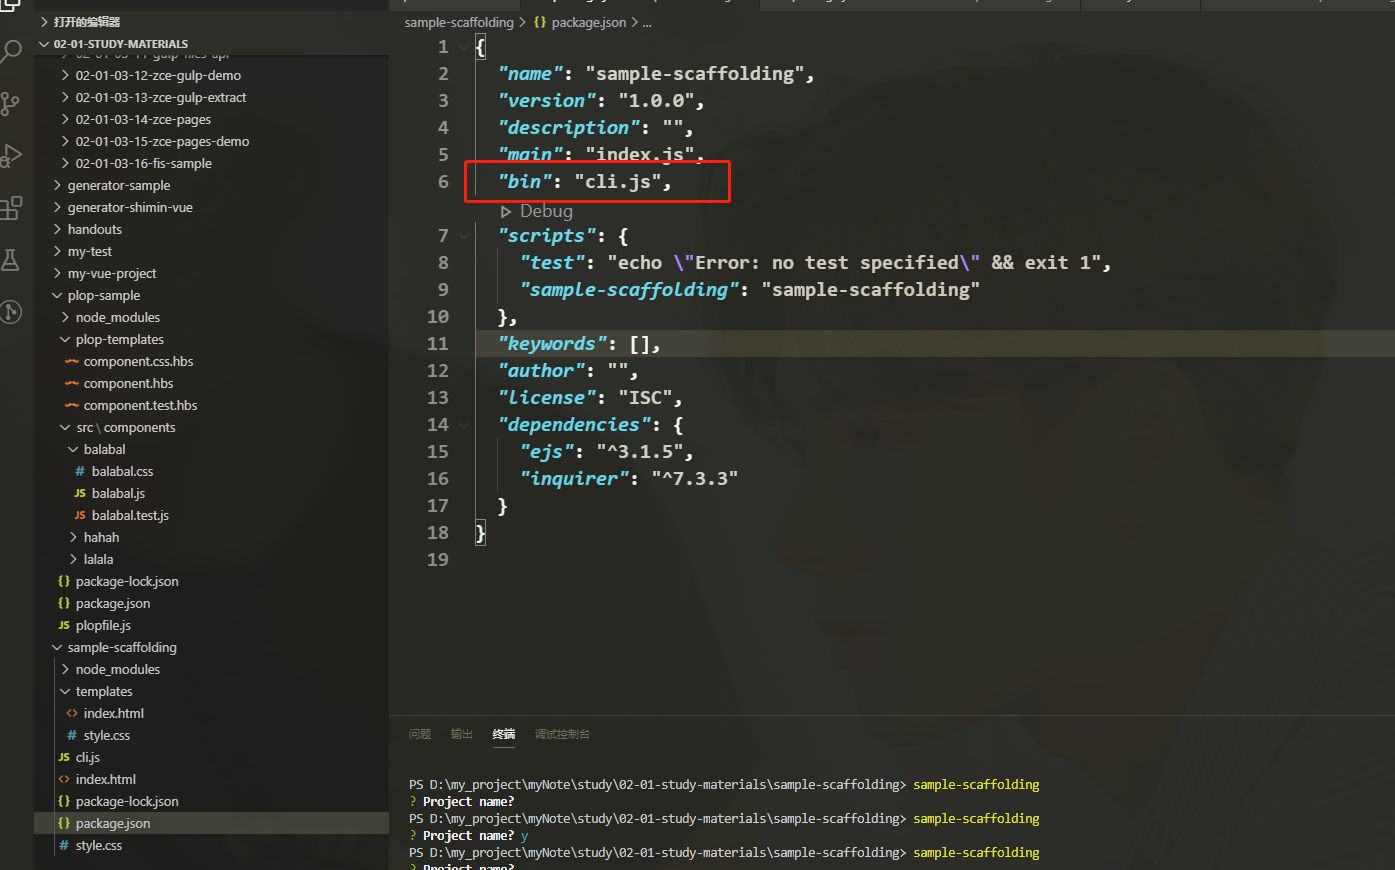Open the Source Control view

[12, 103]
